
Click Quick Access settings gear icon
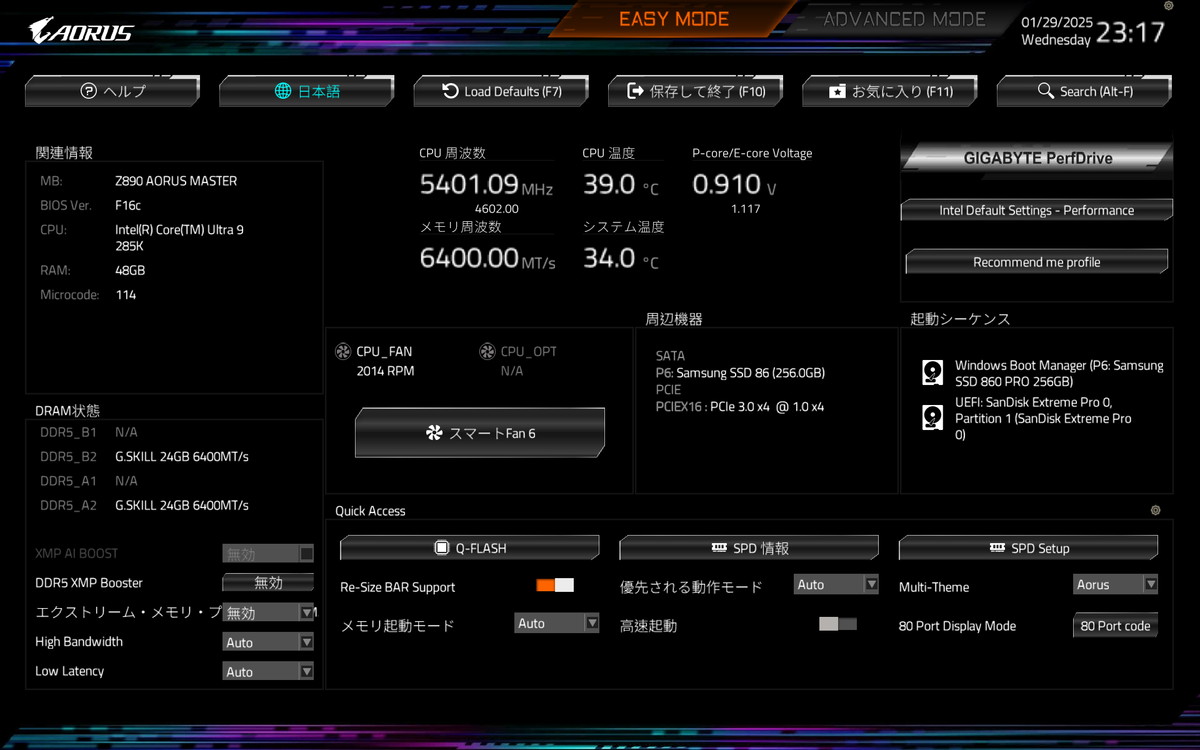[x=1155, y=510]
